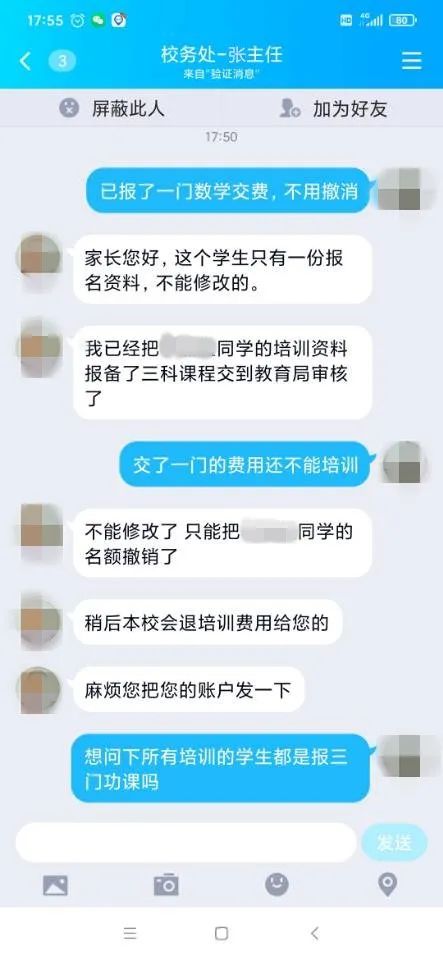This screenshot has height=960, width=443.
Task: Open the emoji smiley picker
Action: (x=277, y=884)
